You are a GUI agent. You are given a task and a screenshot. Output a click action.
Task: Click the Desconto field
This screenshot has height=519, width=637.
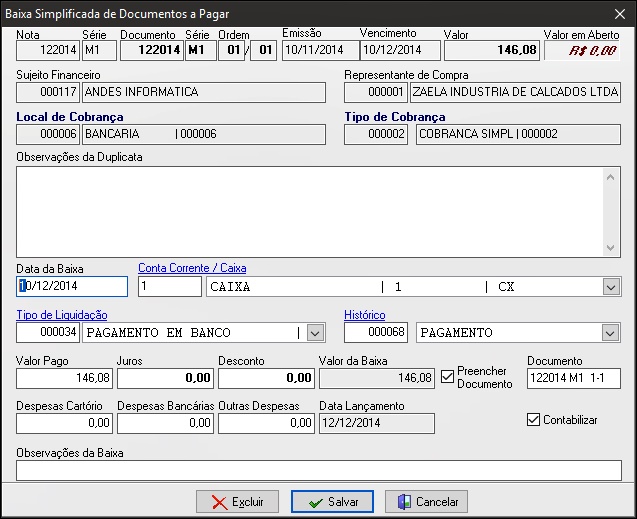point(266,378)
